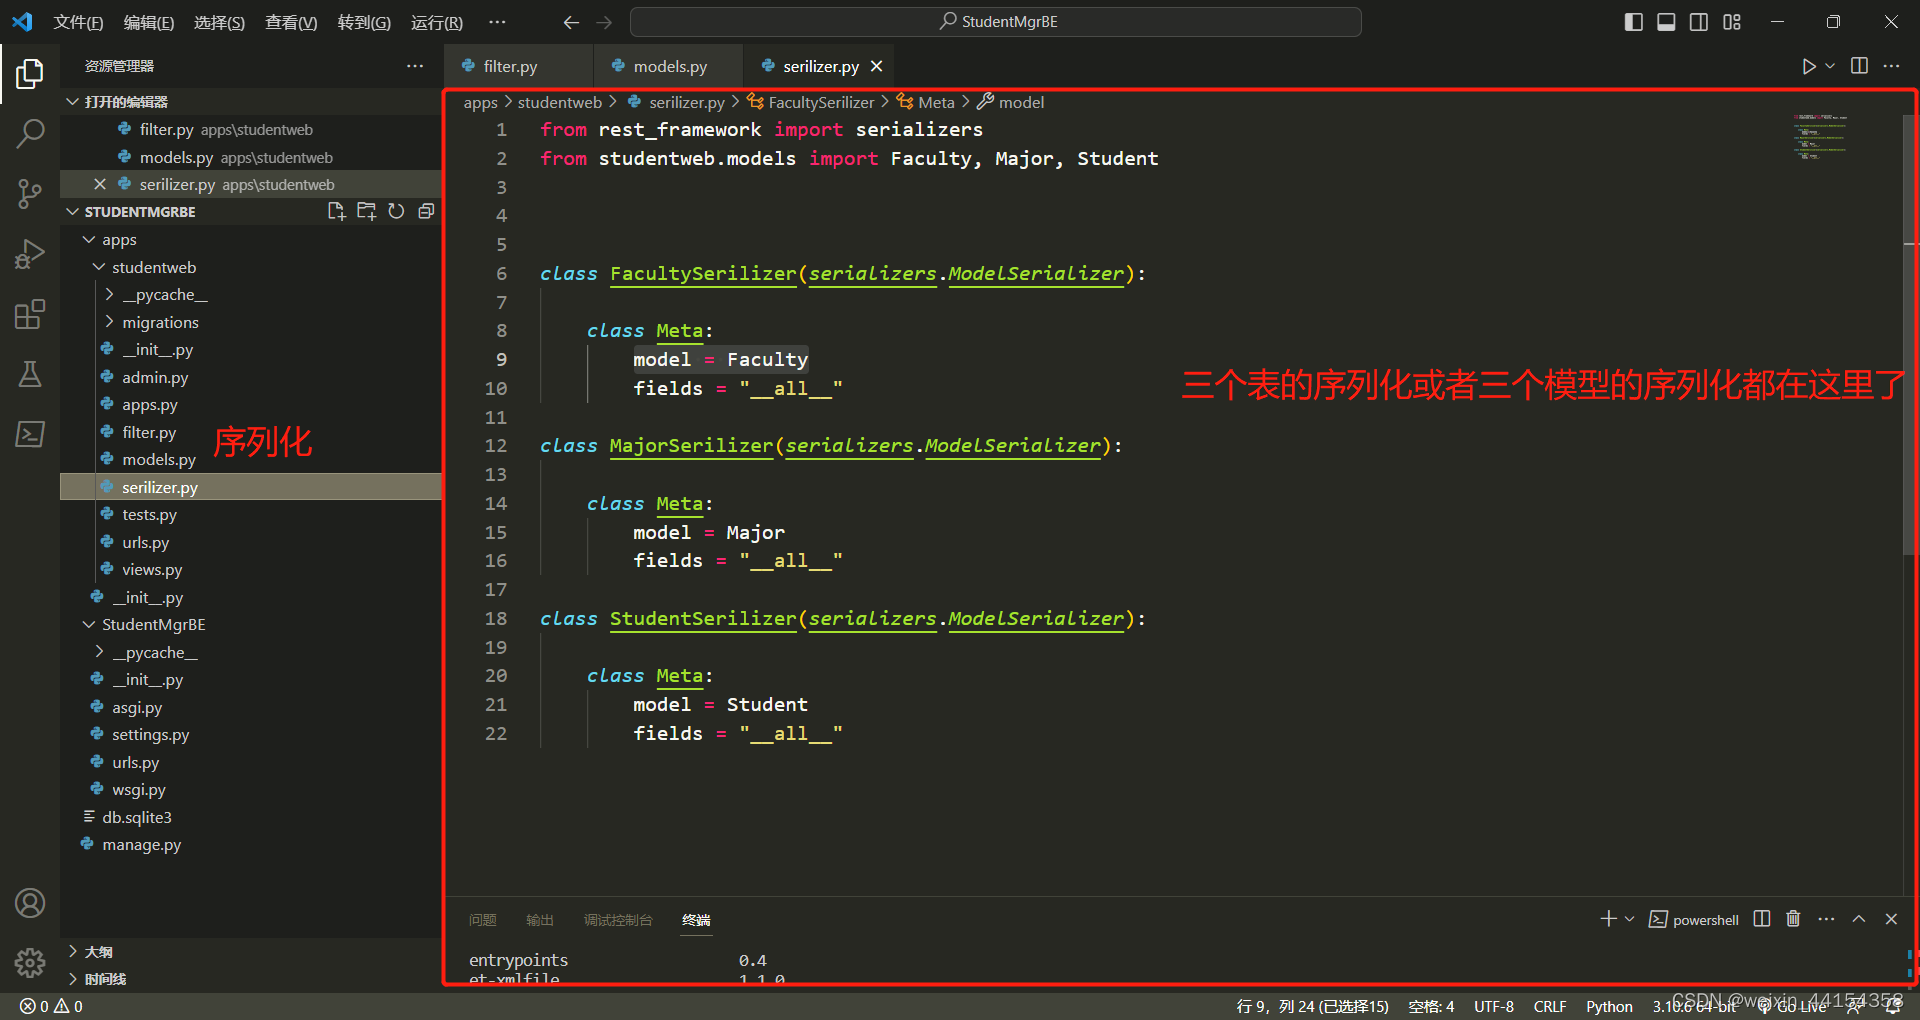Screen dimensions: 1920x1020
Task: Close the serilizer.py editor tab
Action: coord(876,66)
